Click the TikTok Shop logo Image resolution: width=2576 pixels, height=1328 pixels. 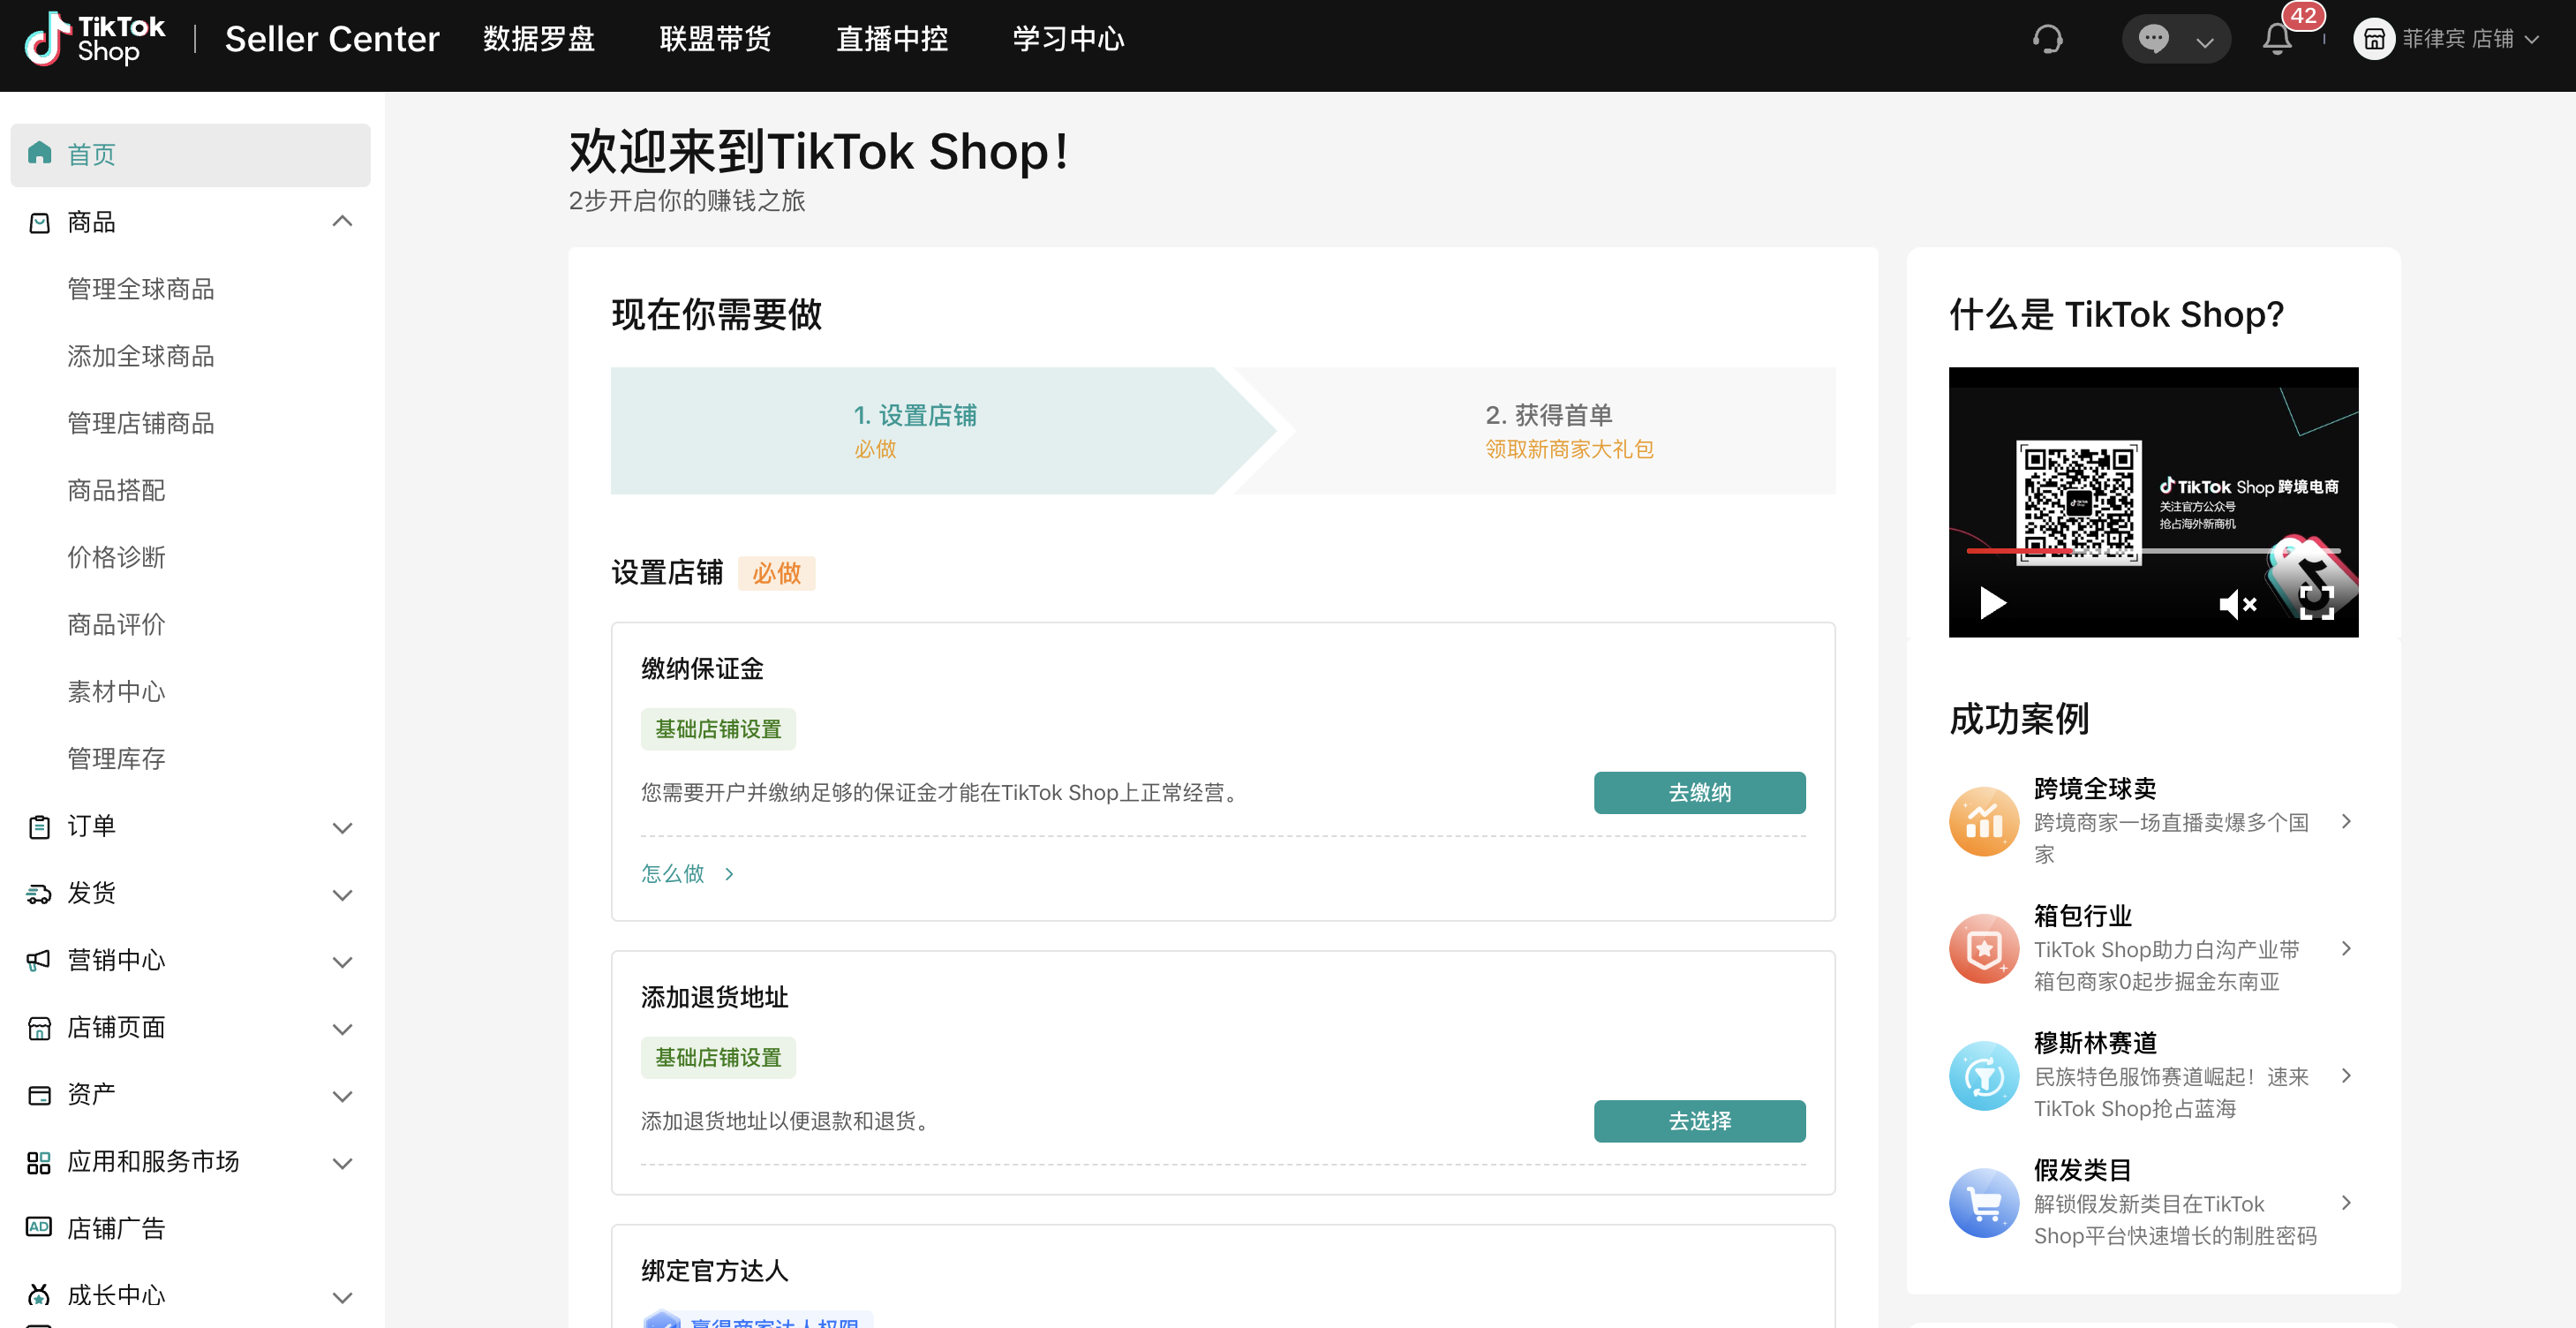(x=93, y=40)
